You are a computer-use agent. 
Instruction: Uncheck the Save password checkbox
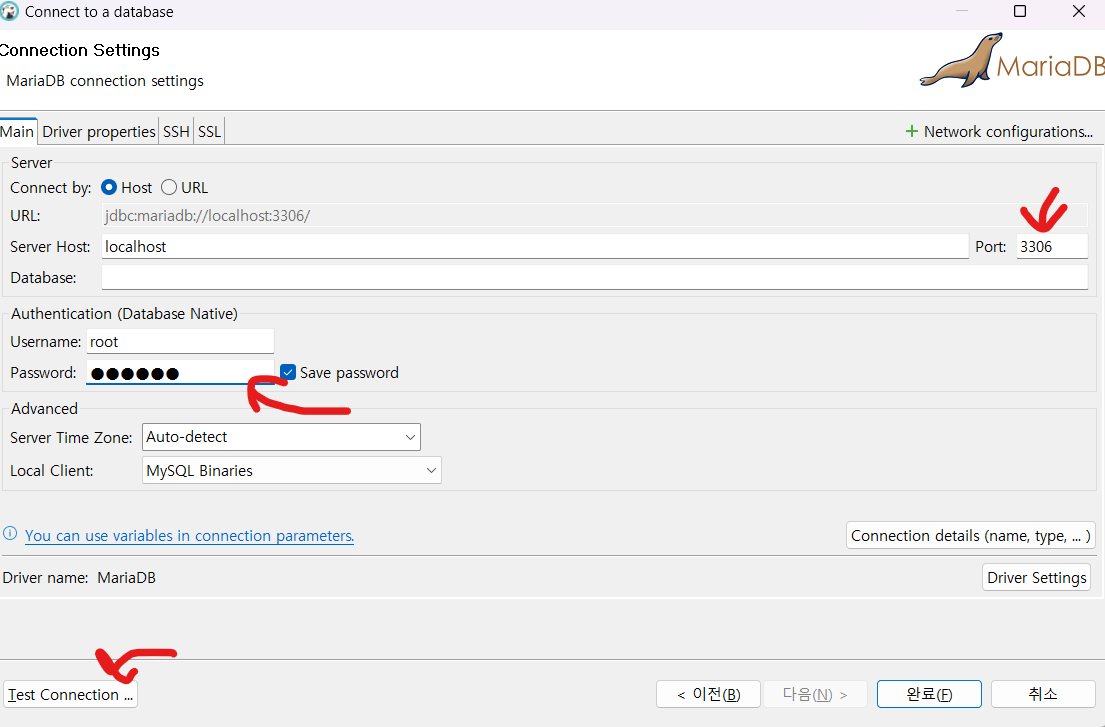(288, 372)
